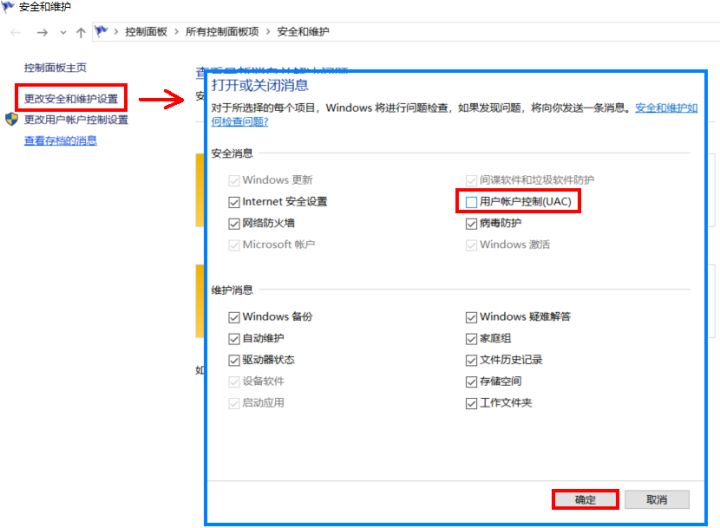Click the disabled 设备软件 checkbox
720x528 pixels.
(x=234, y=382)
